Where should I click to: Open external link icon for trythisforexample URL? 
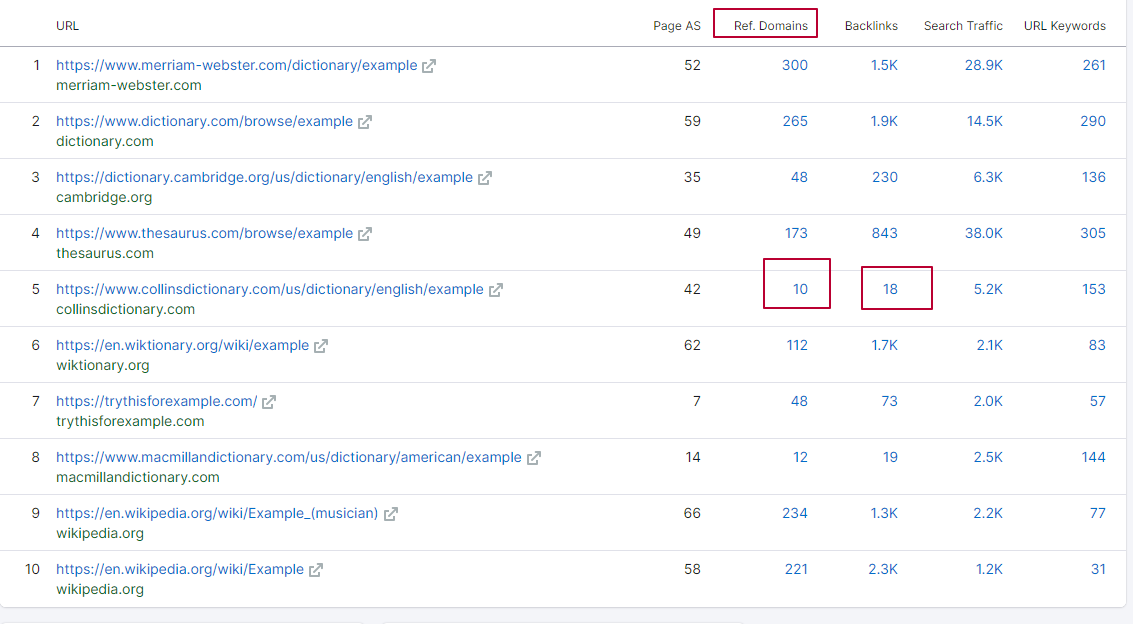point(269,402)
